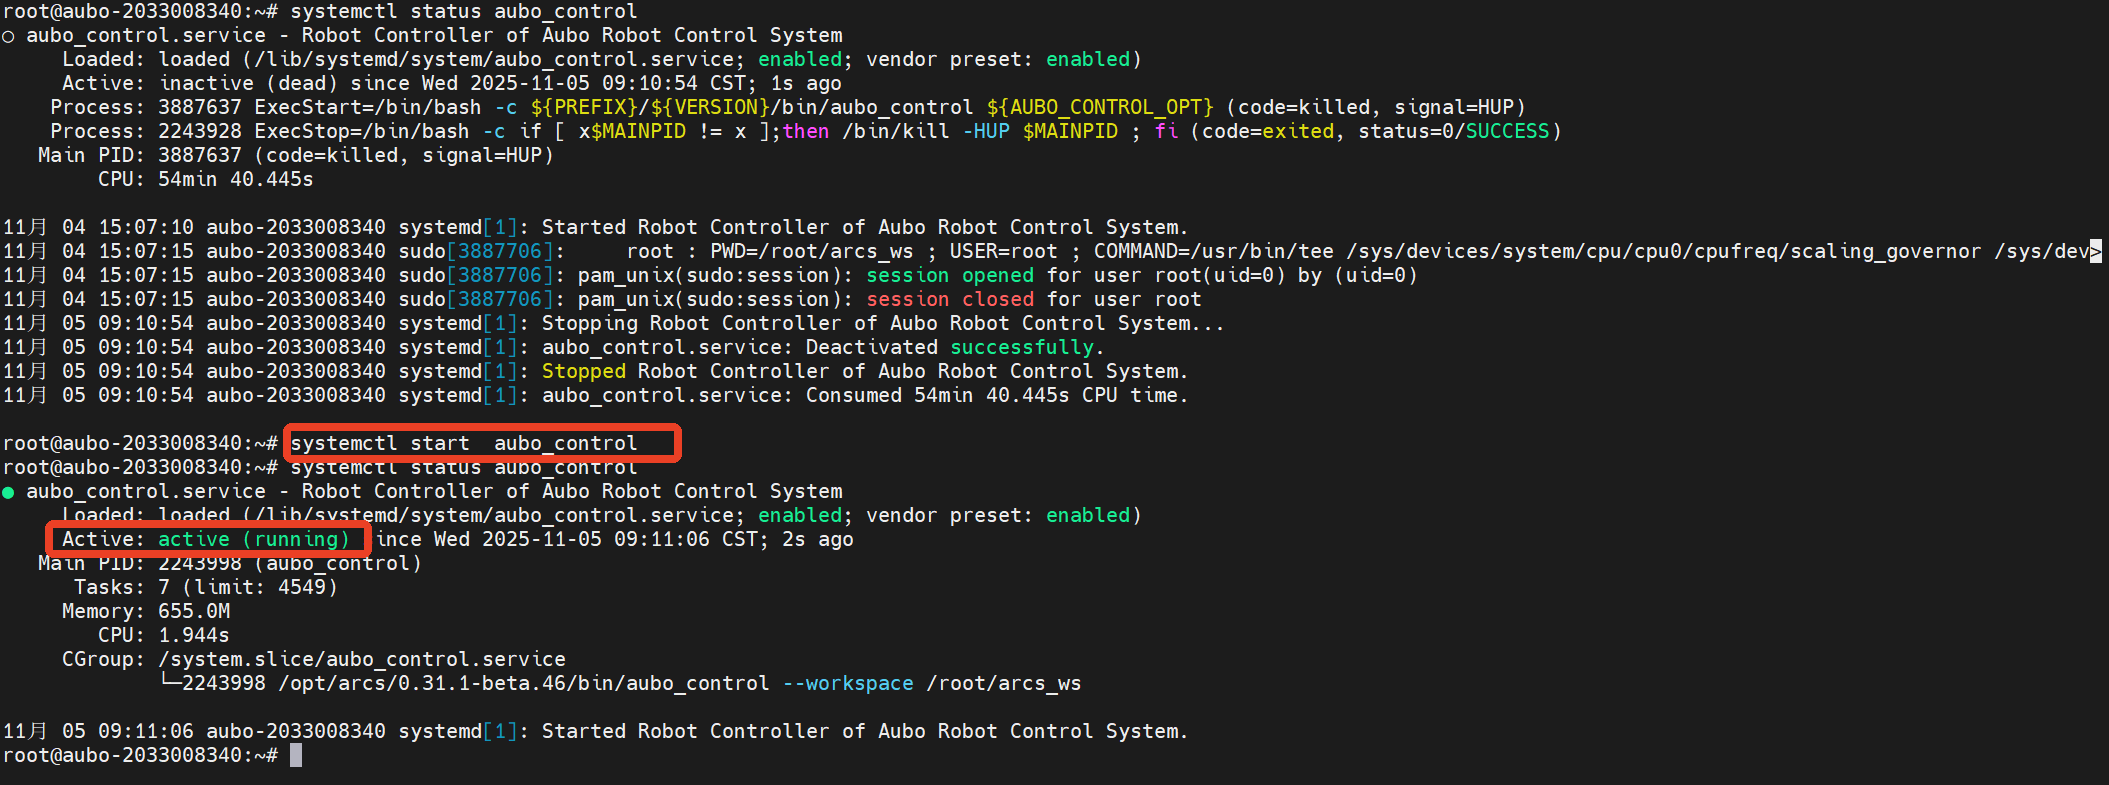Click the block cursor at the last prompt
Image resolution: width=2109 pixels, height=785 pixels.
(x=296, y=756)
